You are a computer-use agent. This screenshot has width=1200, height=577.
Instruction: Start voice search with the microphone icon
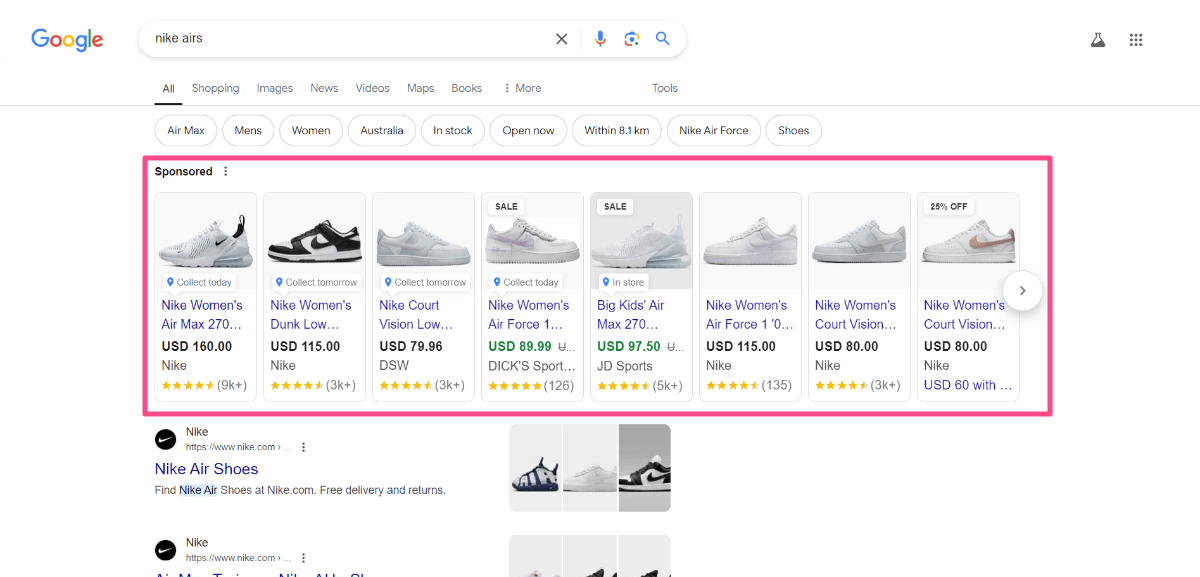pos(600,39)
